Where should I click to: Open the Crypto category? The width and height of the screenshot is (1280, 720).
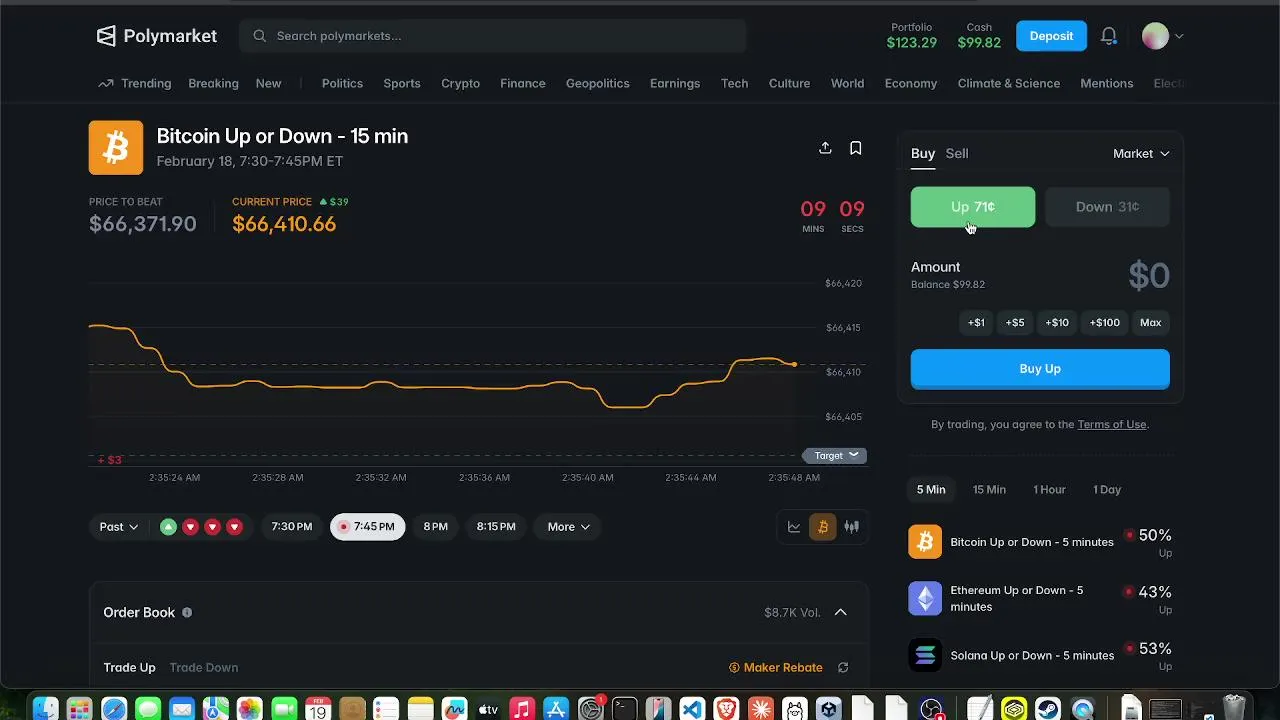tap(461, 83)
